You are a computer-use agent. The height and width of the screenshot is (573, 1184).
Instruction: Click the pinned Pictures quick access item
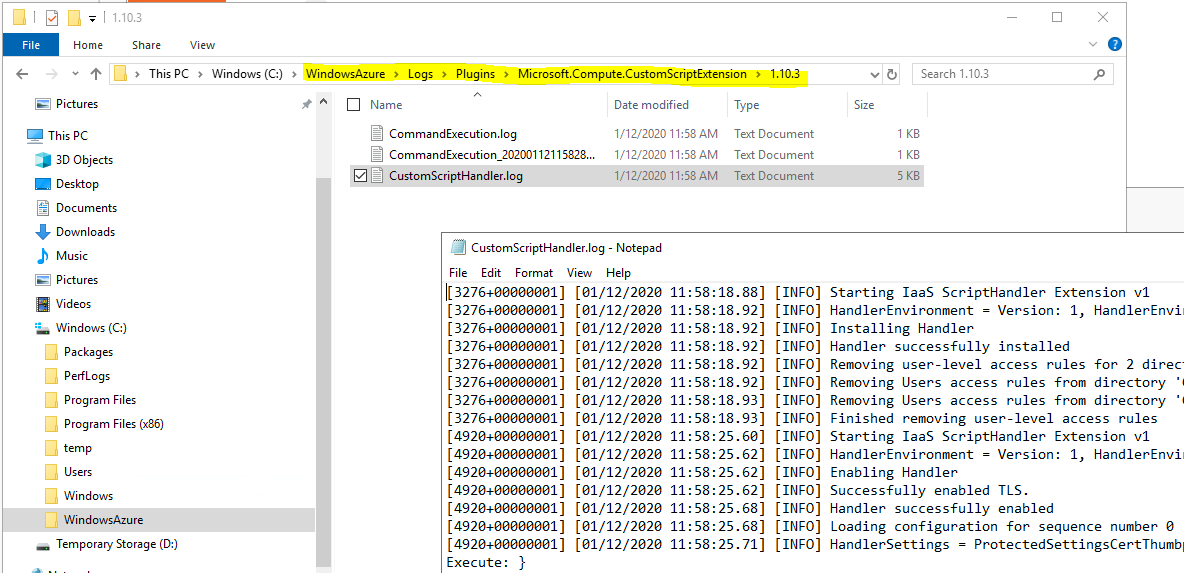(76, 104)
